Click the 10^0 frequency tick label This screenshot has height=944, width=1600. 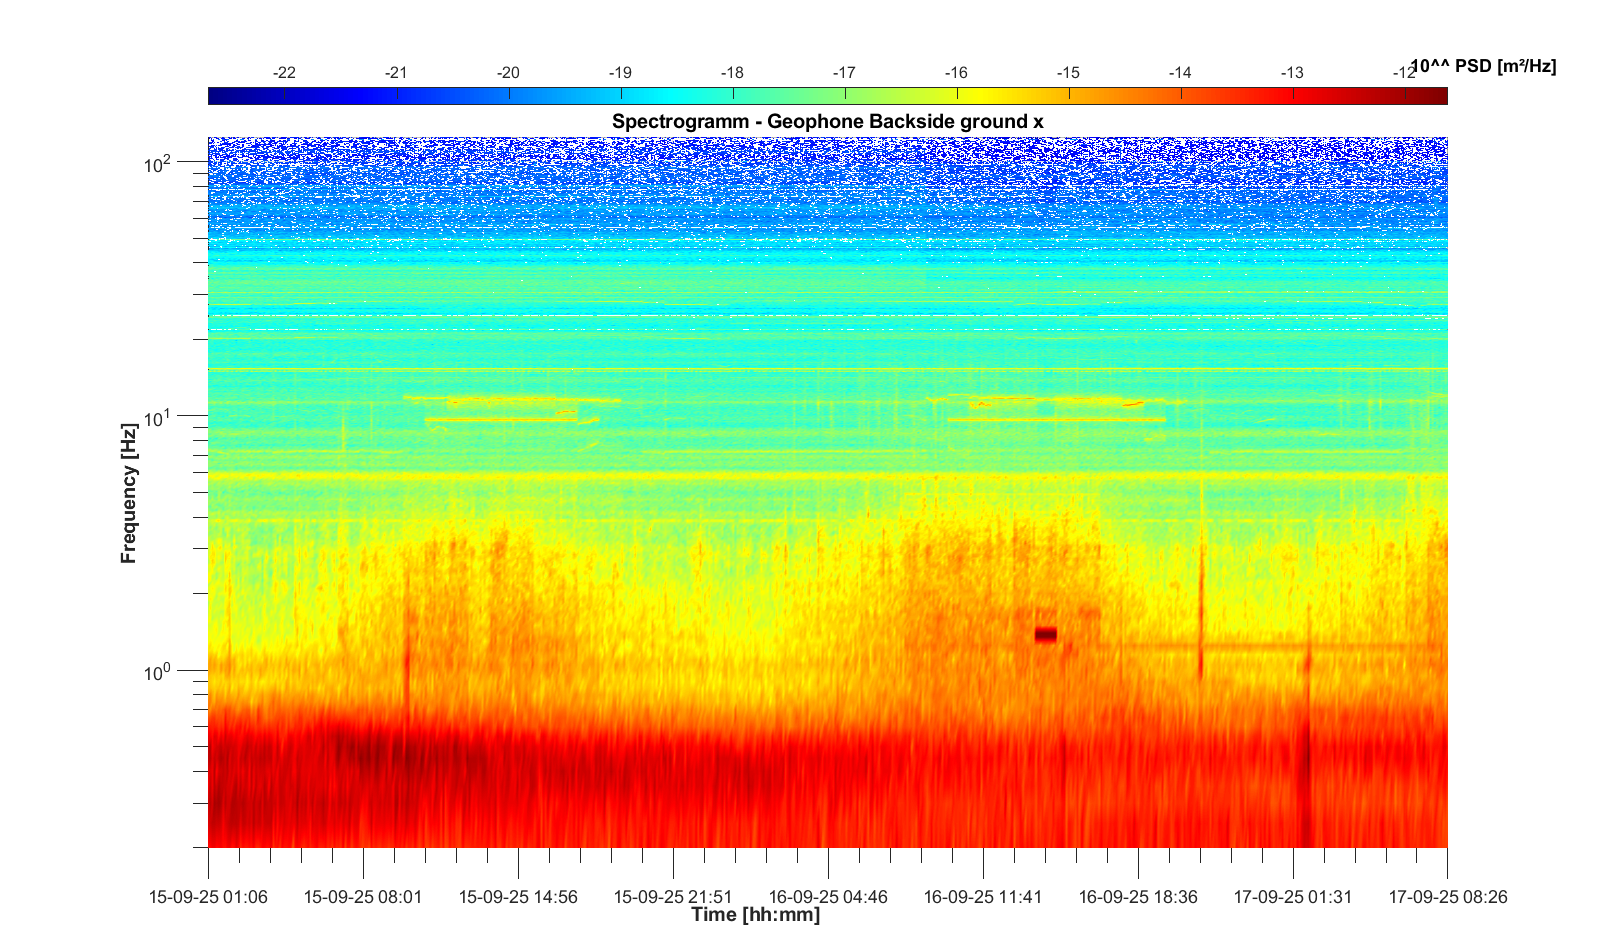tap(157, 672)
